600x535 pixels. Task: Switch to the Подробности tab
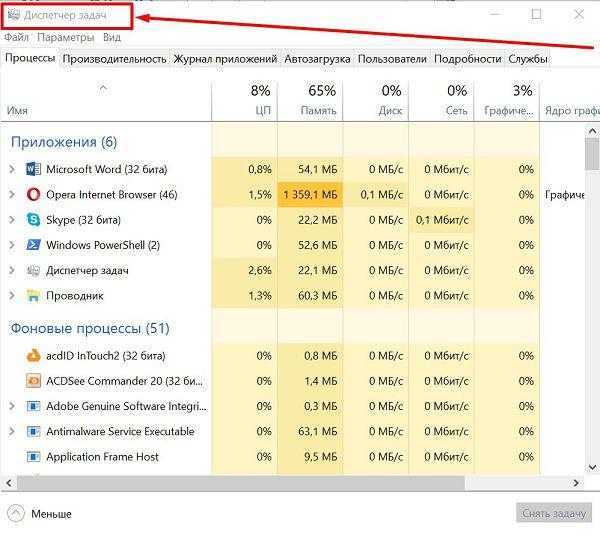468,59
